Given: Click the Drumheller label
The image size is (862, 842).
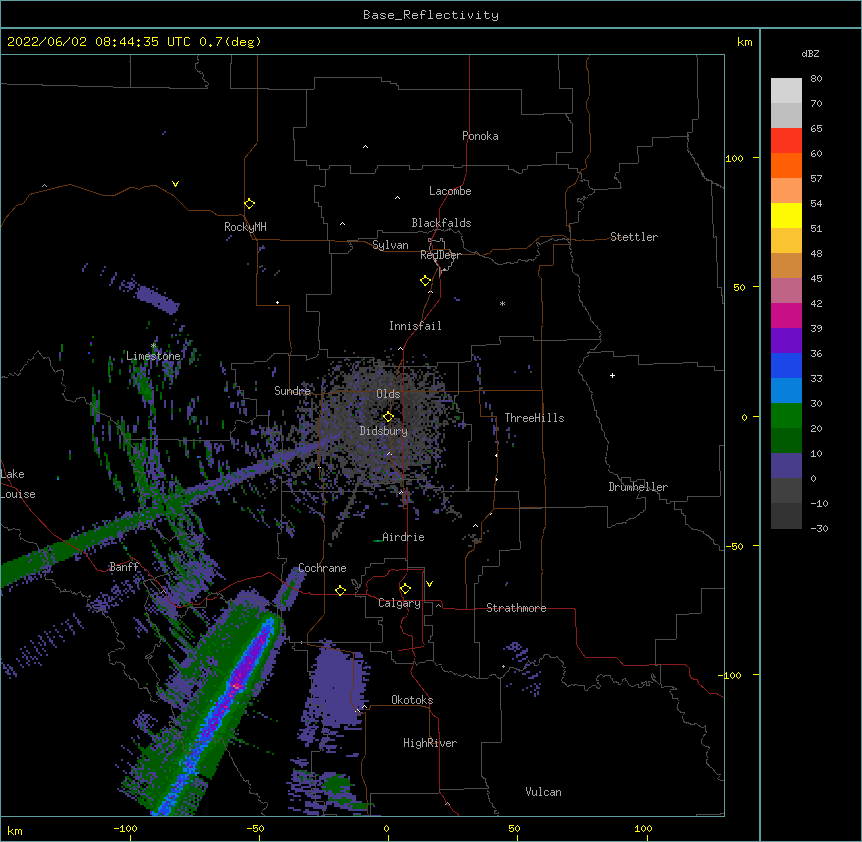Looking at the screenshot, I should [638, 487].
